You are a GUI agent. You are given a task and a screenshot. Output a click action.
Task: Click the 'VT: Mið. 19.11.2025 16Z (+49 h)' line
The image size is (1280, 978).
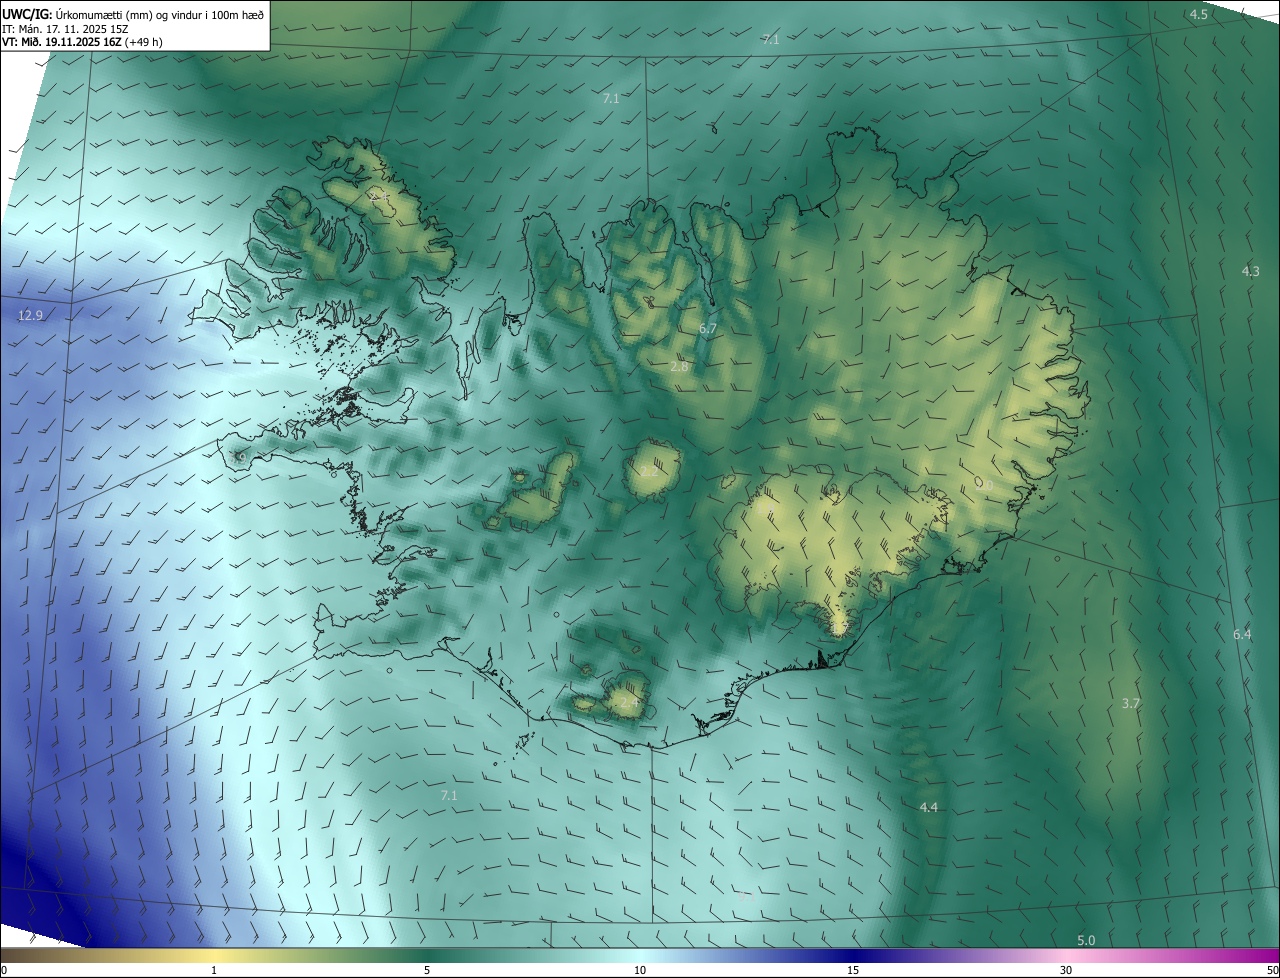click(x=82, y=43)
